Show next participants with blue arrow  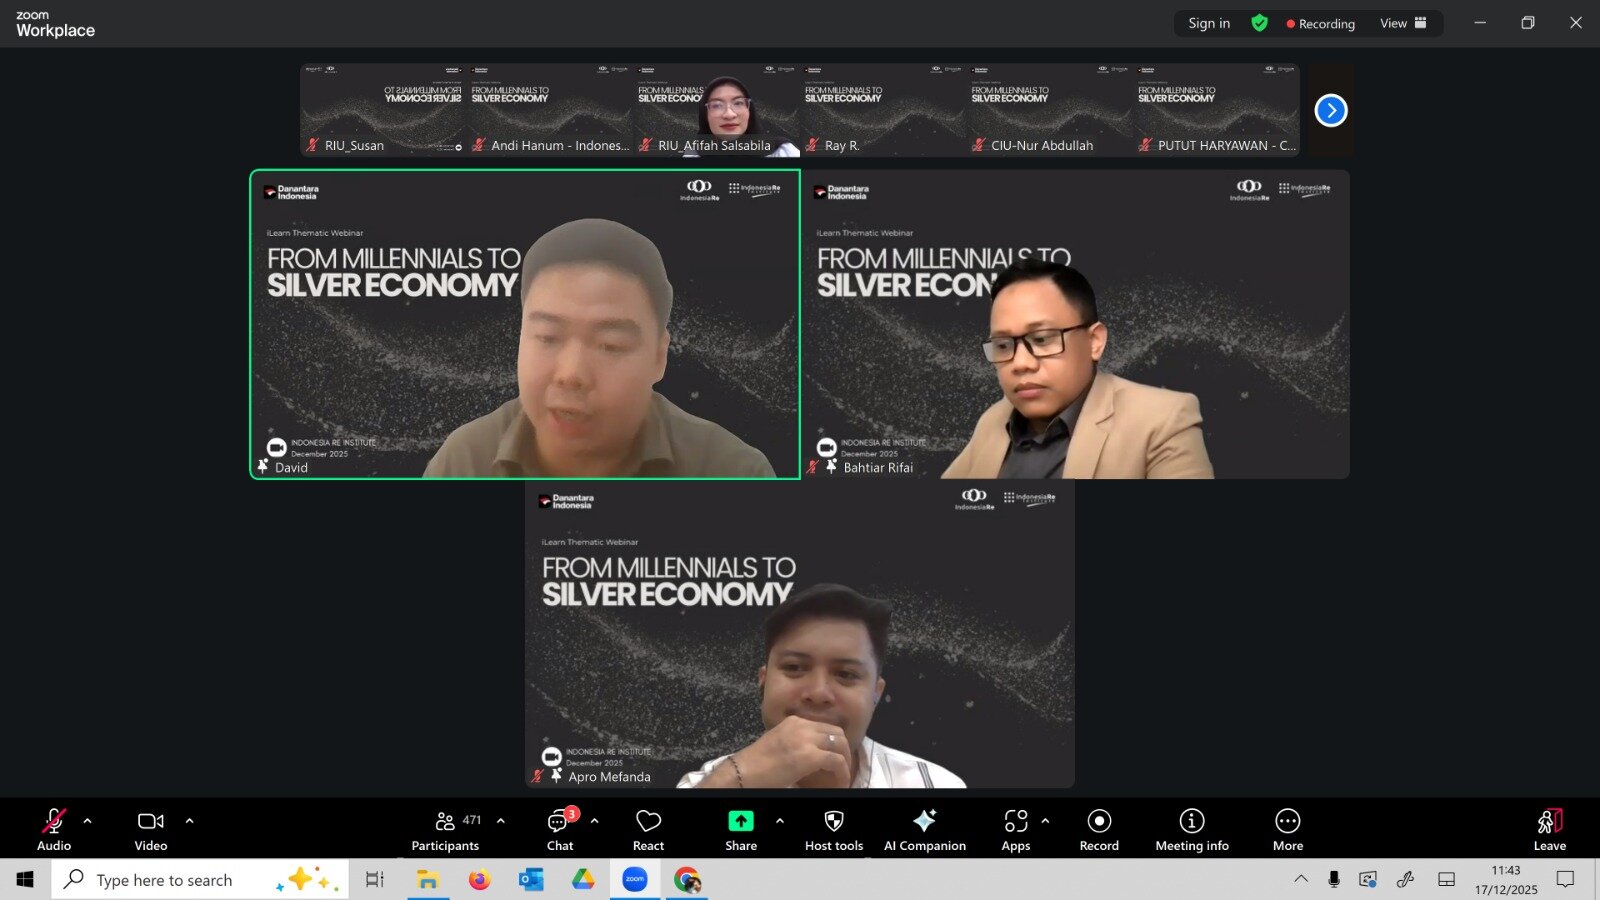[1330, 110]
